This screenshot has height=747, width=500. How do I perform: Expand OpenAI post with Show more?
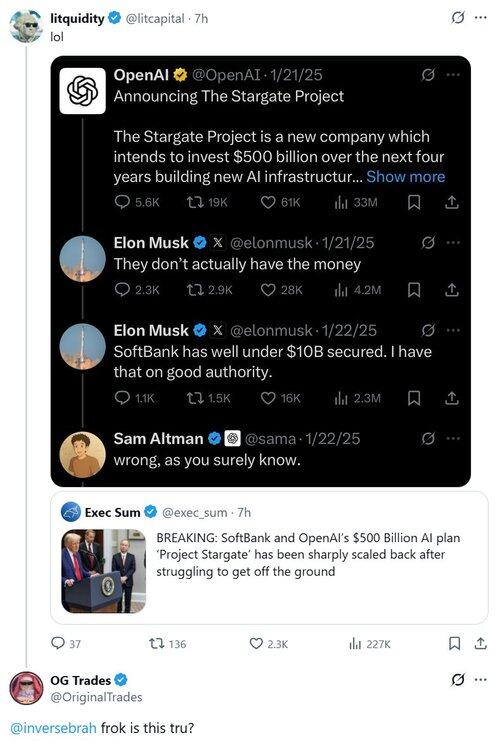406,177
